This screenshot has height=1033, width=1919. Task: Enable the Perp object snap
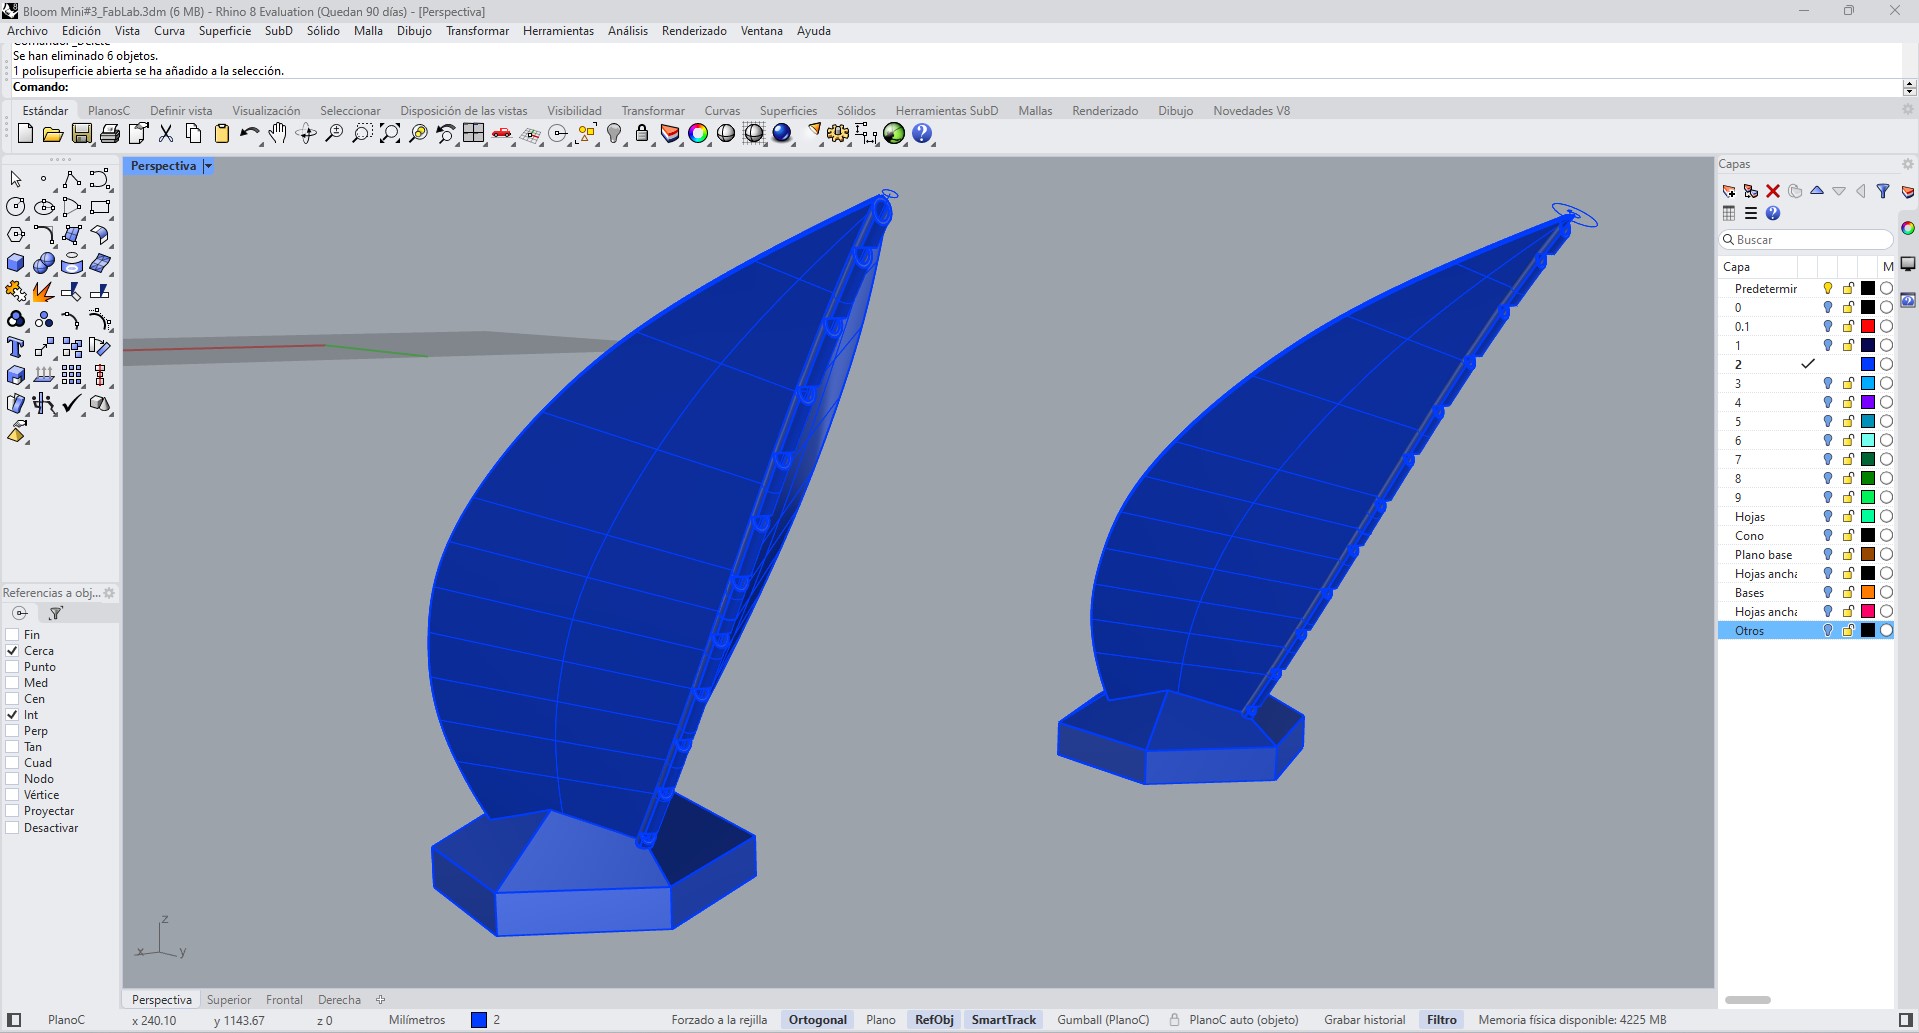[x=13, y=731]
